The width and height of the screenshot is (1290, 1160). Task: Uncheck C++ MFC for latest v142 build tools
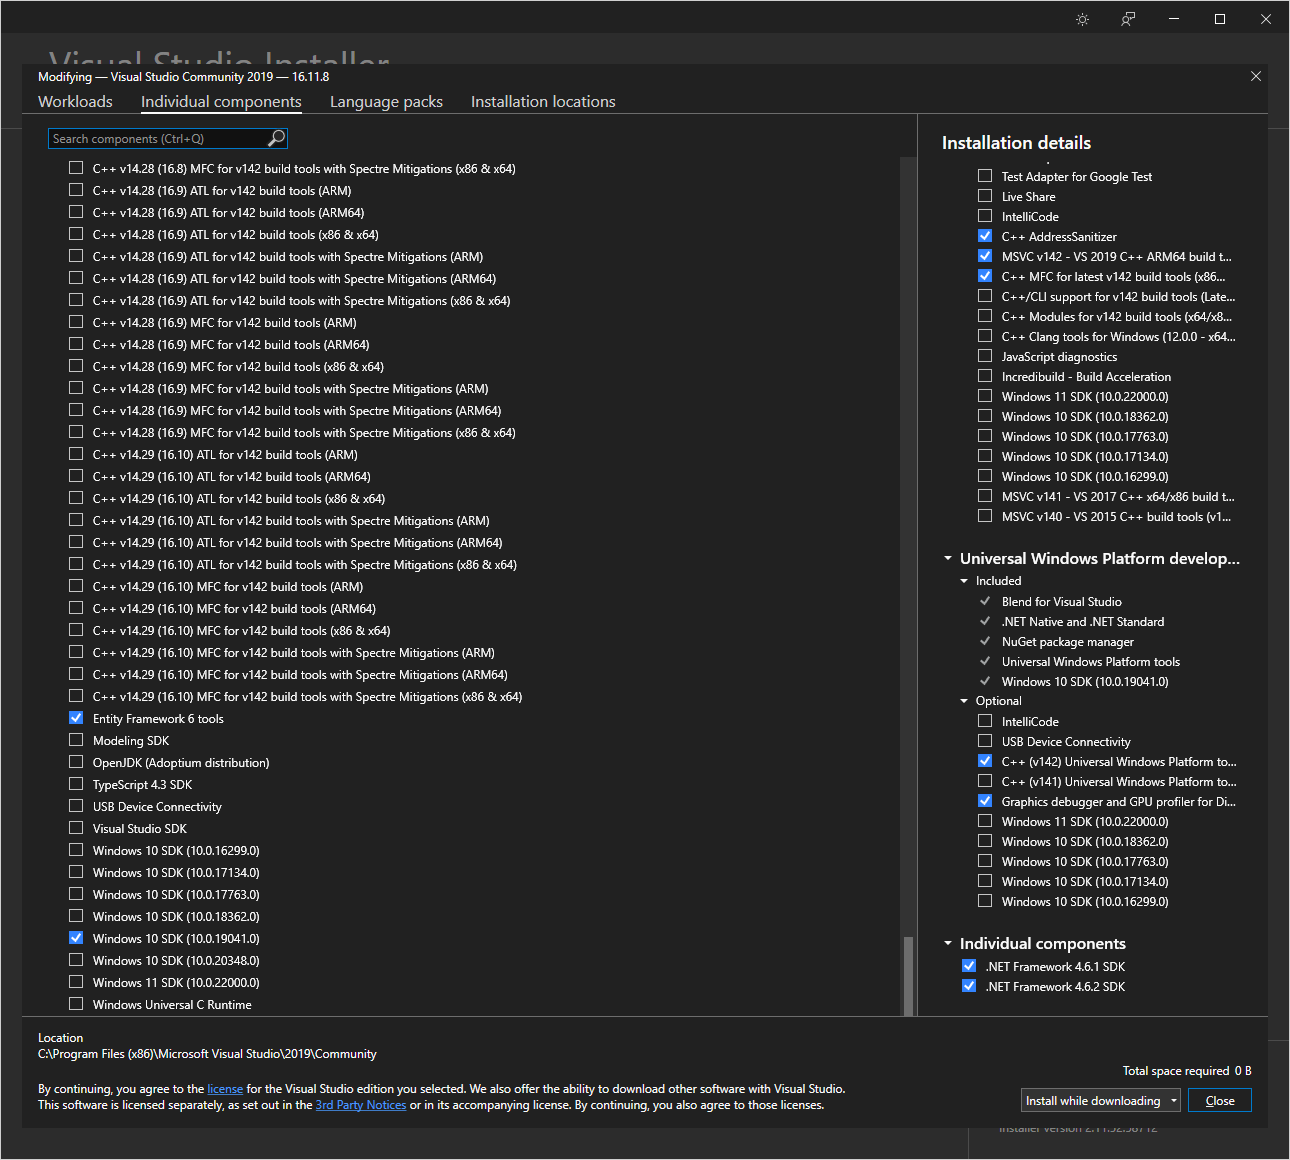[985, 276]
